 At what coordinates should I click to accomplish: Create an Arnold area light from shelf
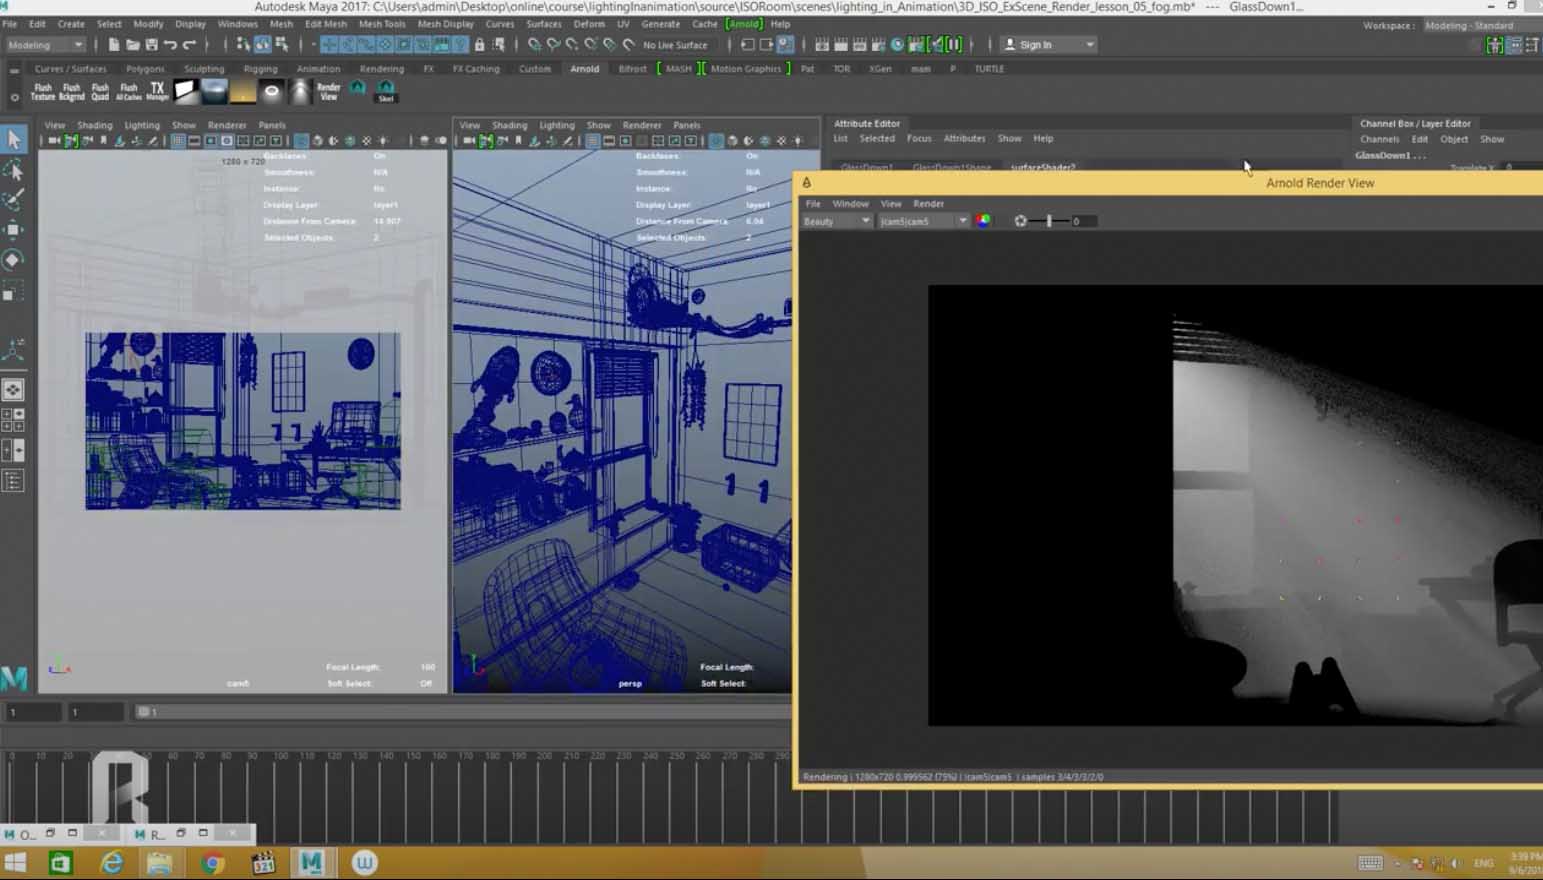pyautogui.click(x=186, y=92)
